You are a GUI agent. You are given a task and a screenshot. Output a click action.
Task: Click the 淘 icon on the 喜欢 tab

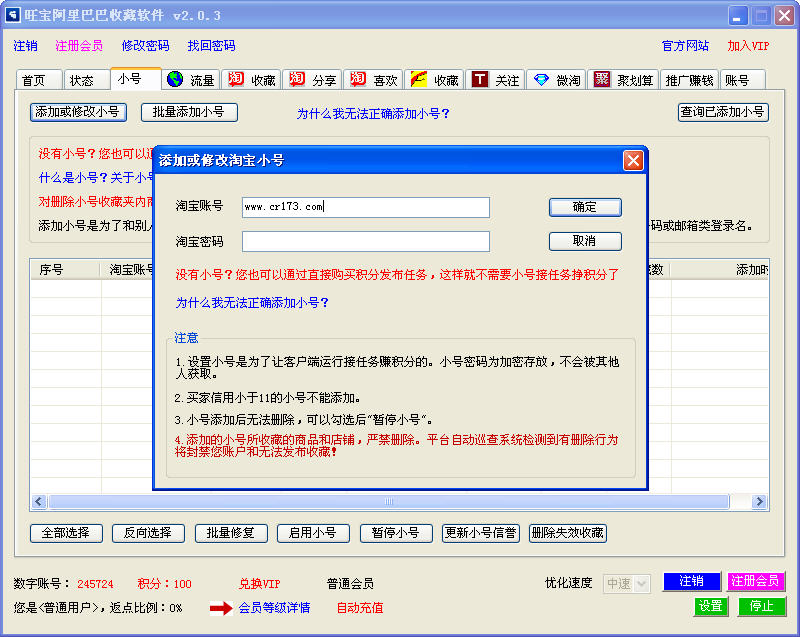(x=358, y=79)
